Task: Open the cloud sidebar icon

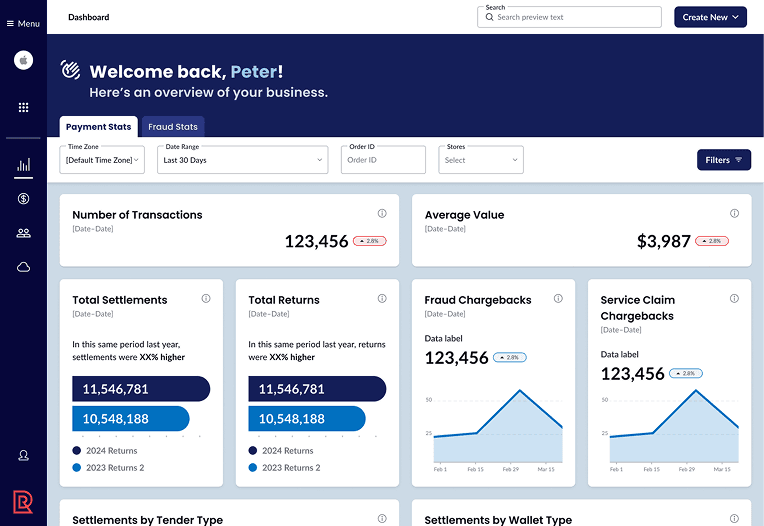Action: [23, 267]
